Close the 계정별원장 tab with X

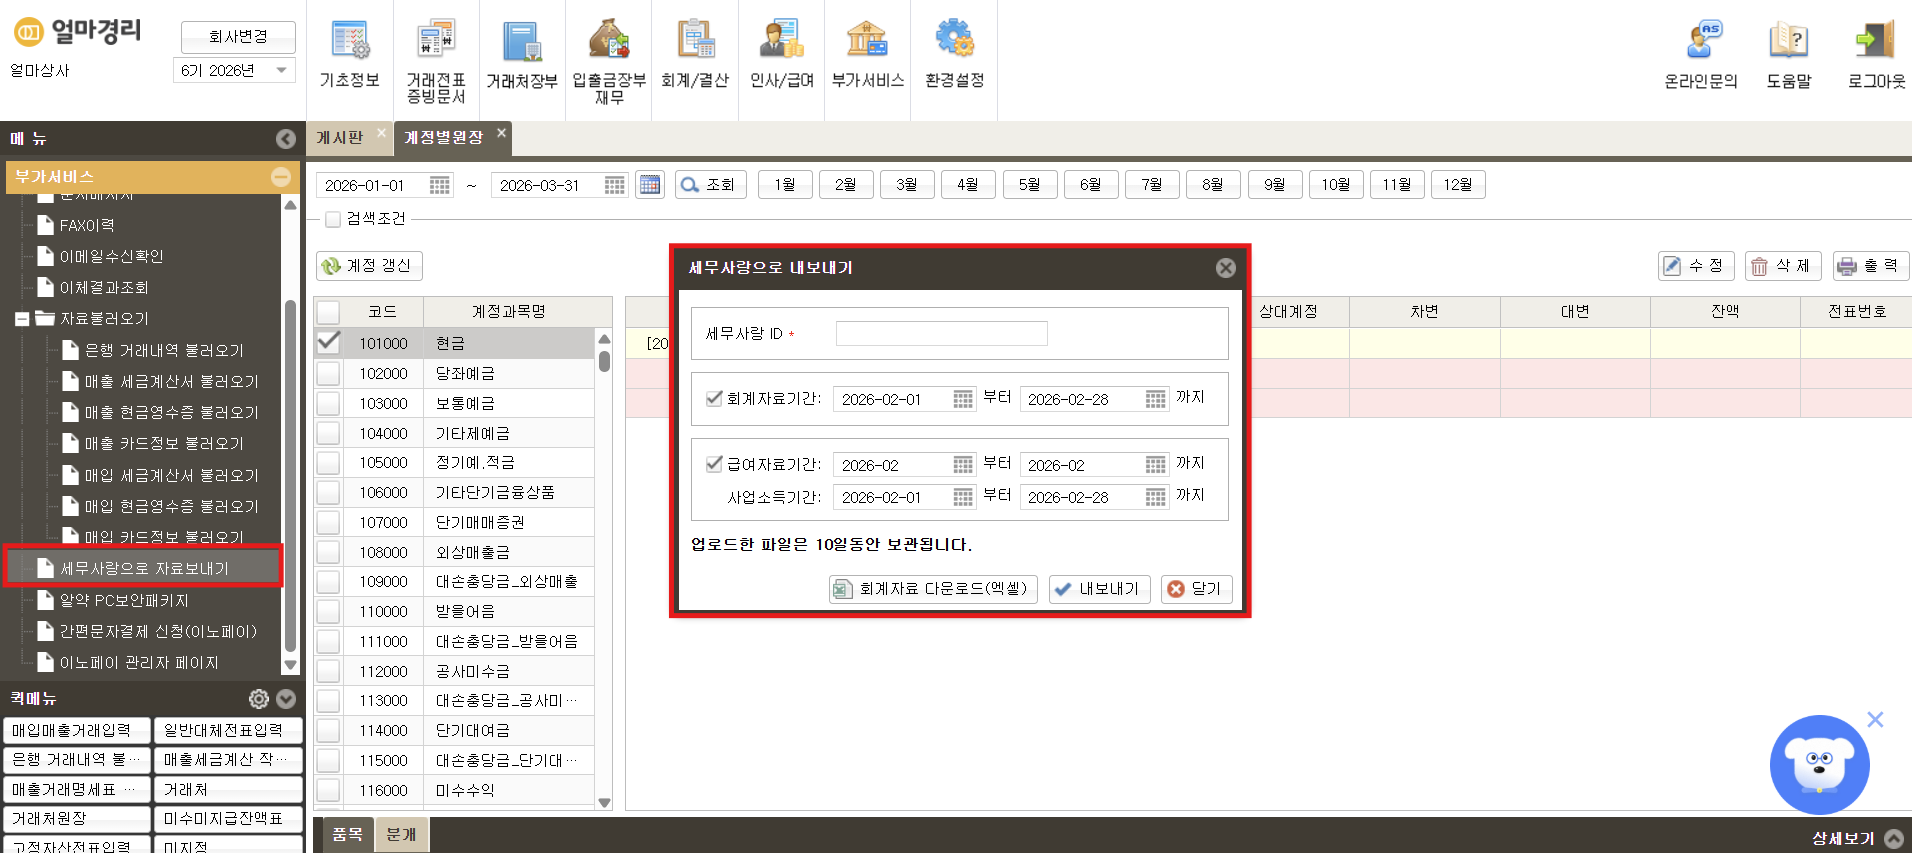501,132
